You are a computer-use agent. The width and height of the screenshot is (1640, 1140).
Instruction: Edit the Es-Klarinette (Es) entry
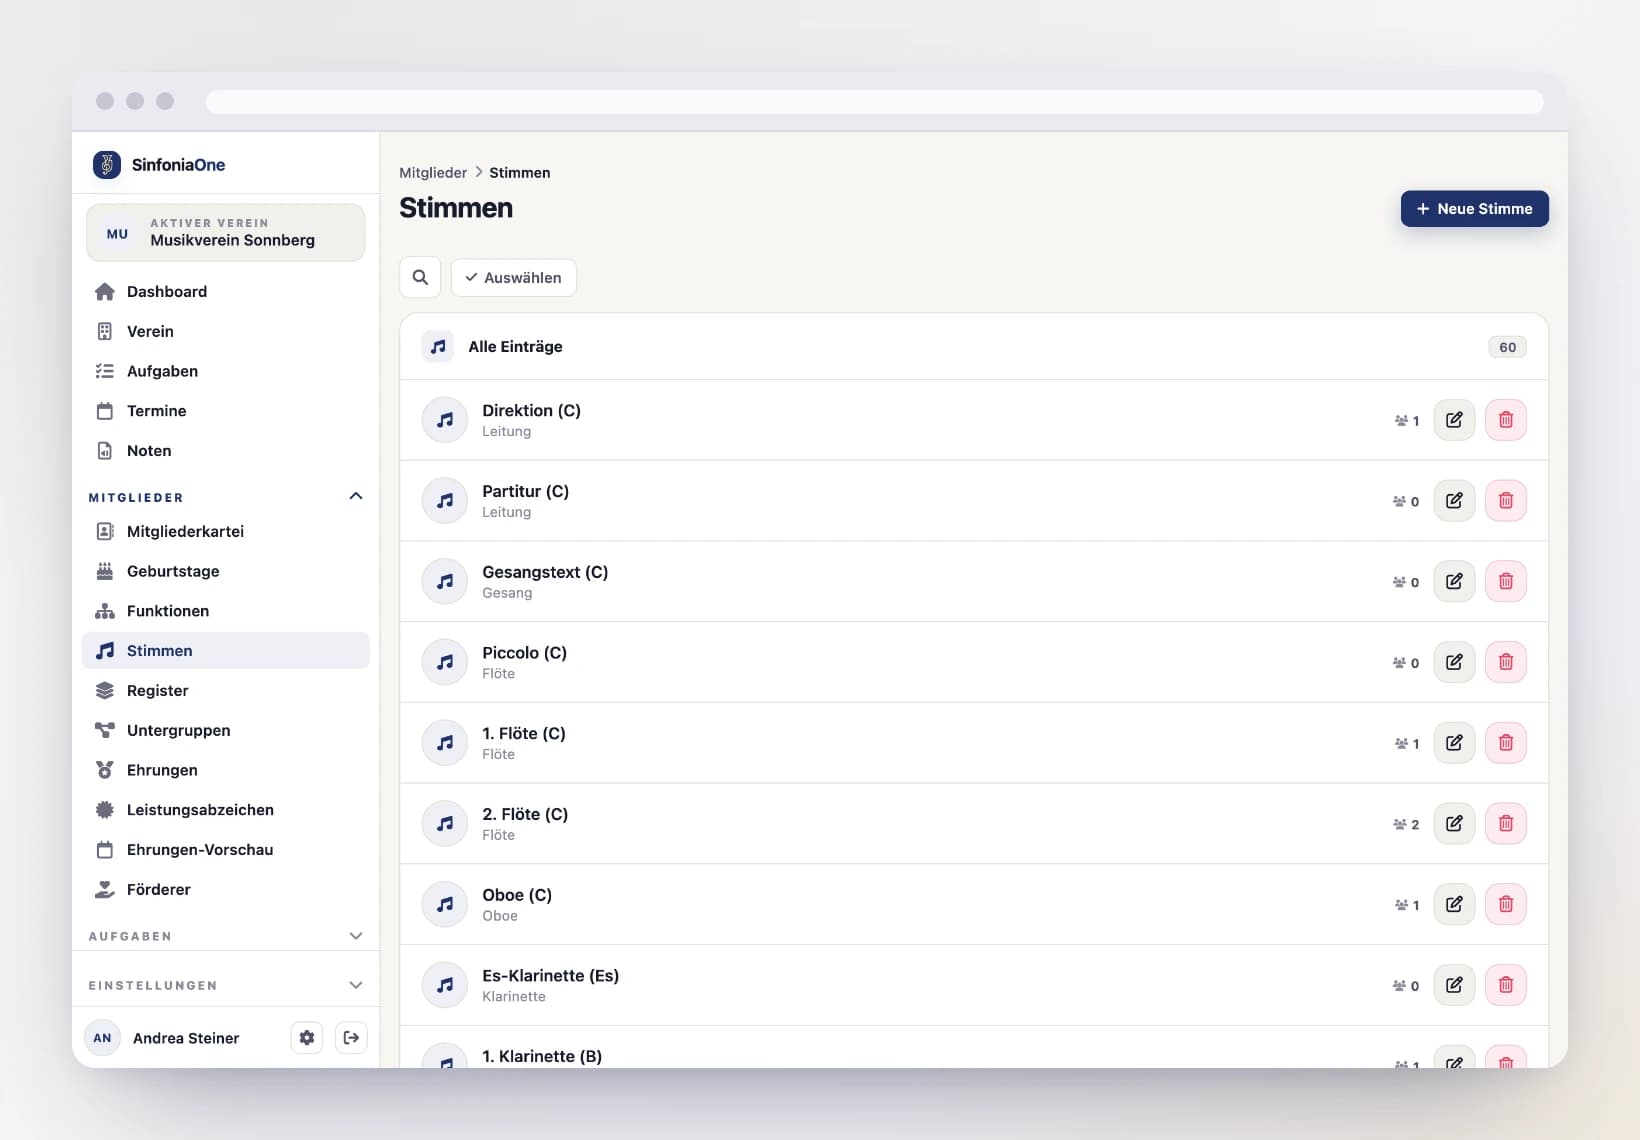(1454, 985)
